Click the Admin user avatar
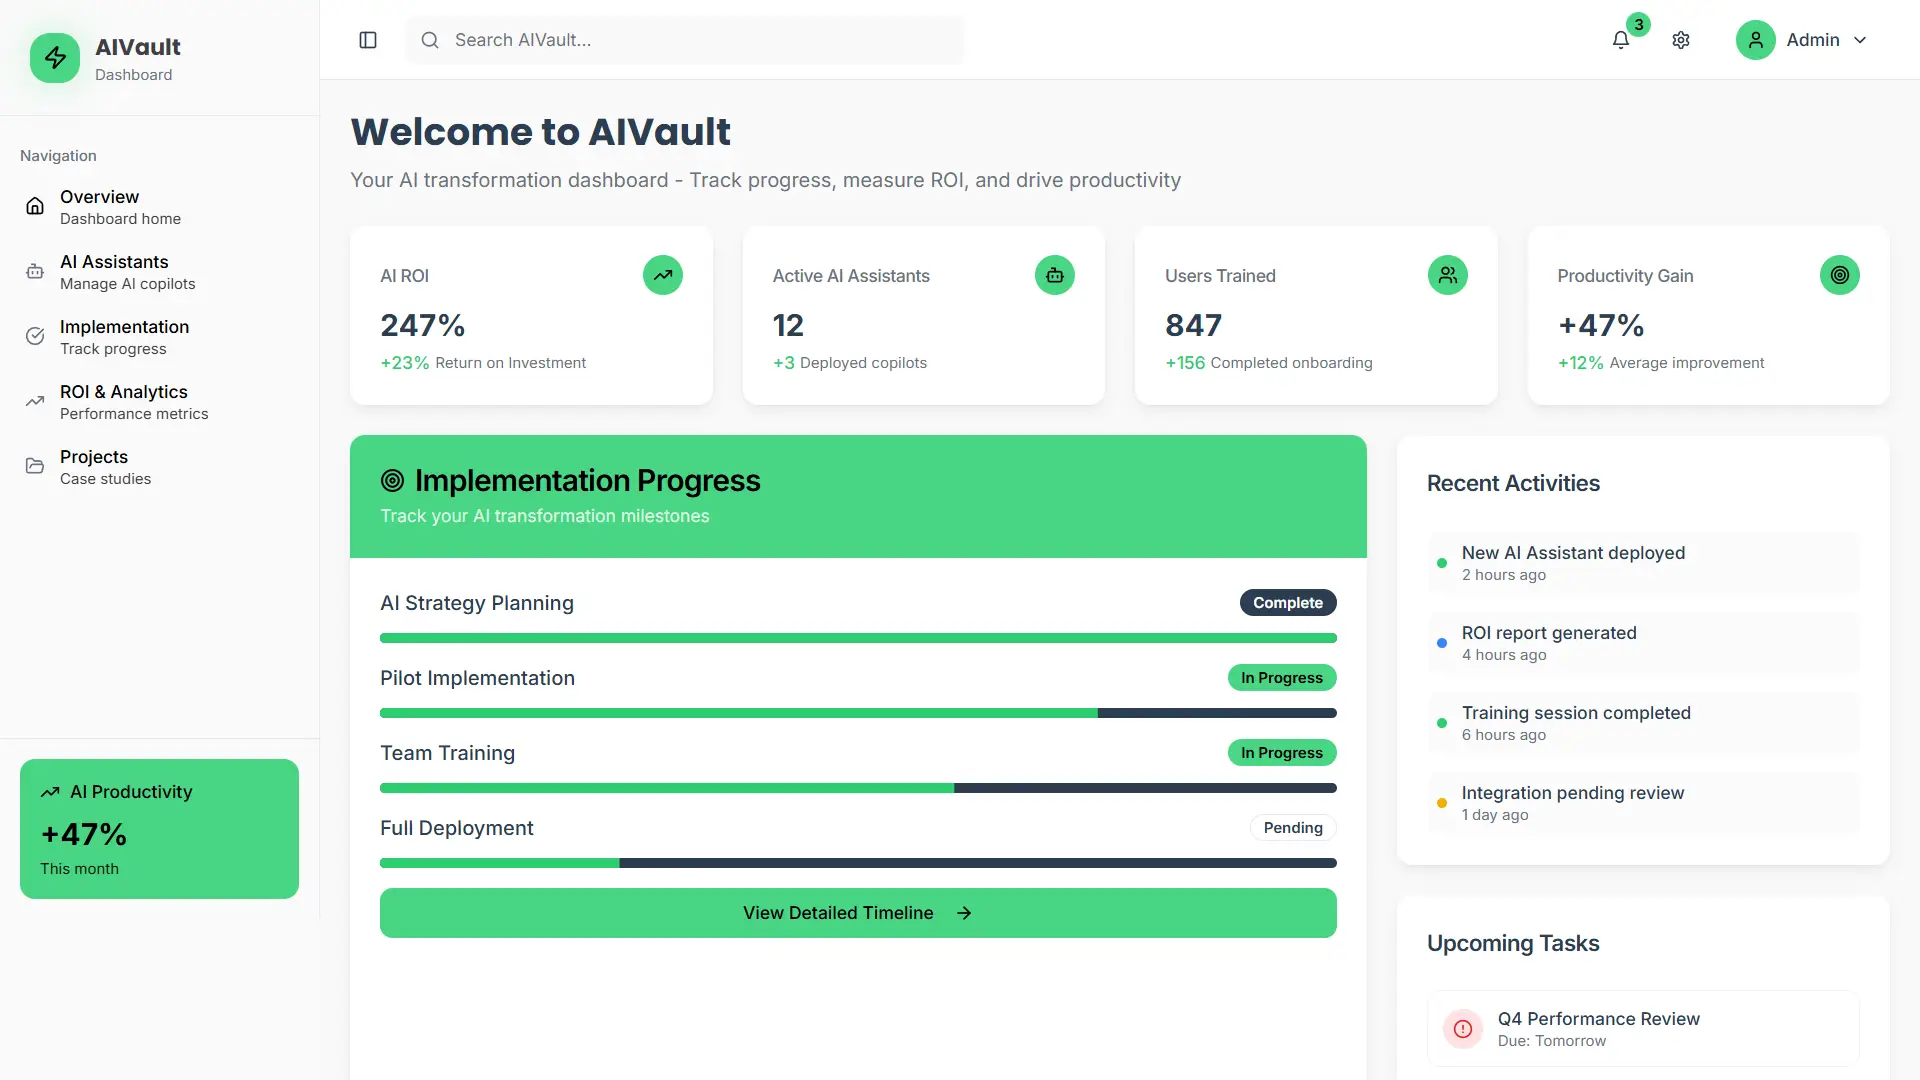1920x1080 pixels. 1755,40
